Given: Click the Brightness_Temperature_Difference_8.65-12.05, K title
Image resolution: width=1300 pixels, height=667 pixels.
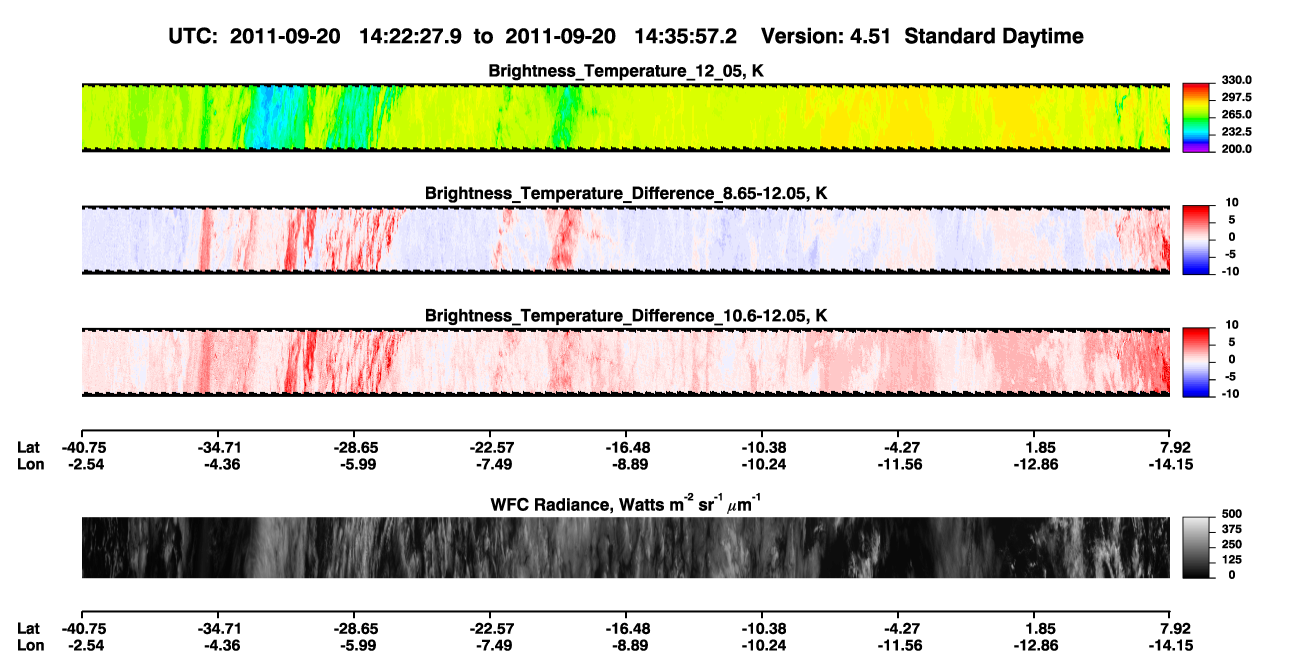Looking at the screenshot, I should point(626,192).
